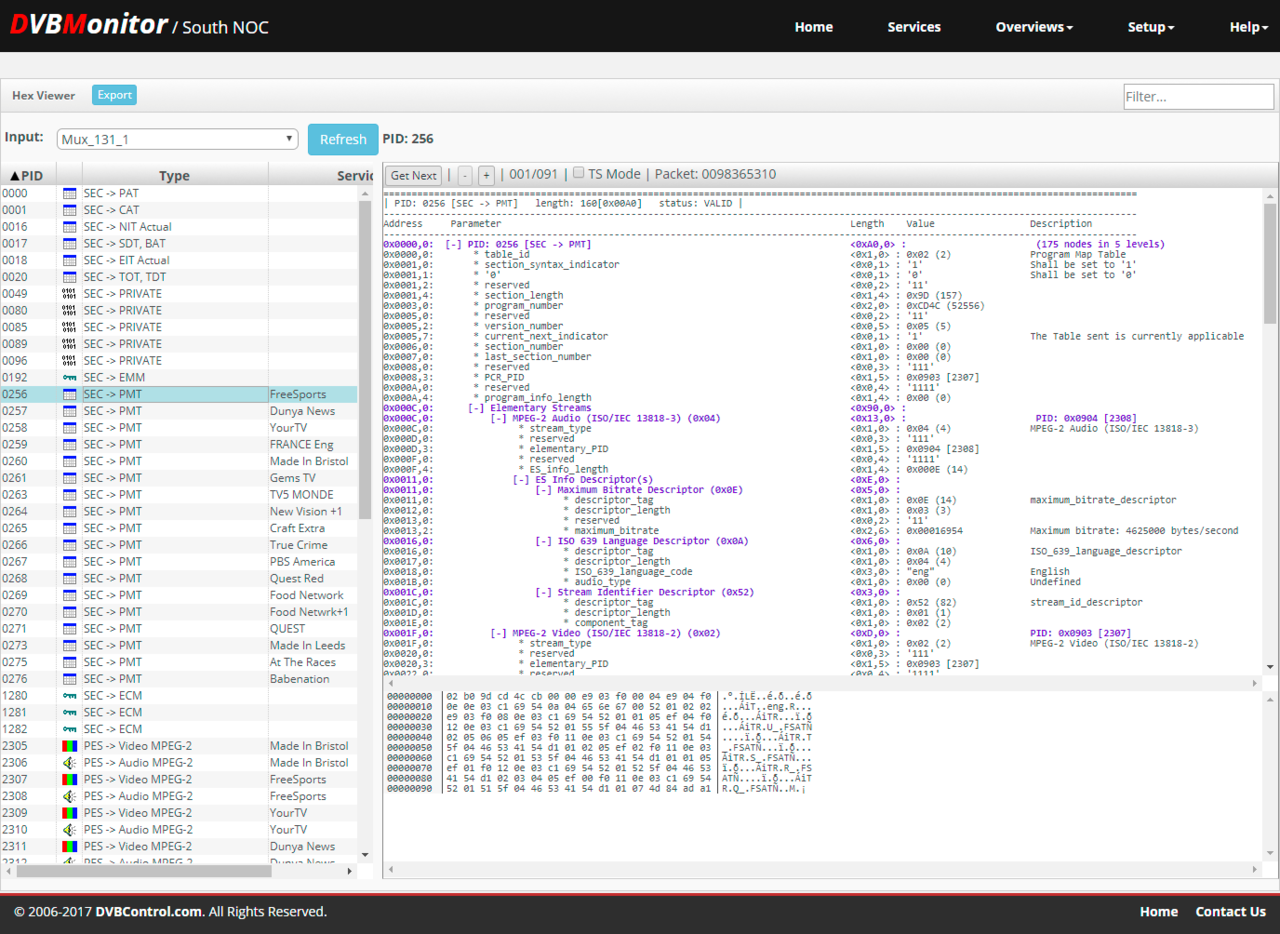Click video icon for PID 2311 Dunya News
Viewport: 1280px width, 934px height.
[70, 846]
